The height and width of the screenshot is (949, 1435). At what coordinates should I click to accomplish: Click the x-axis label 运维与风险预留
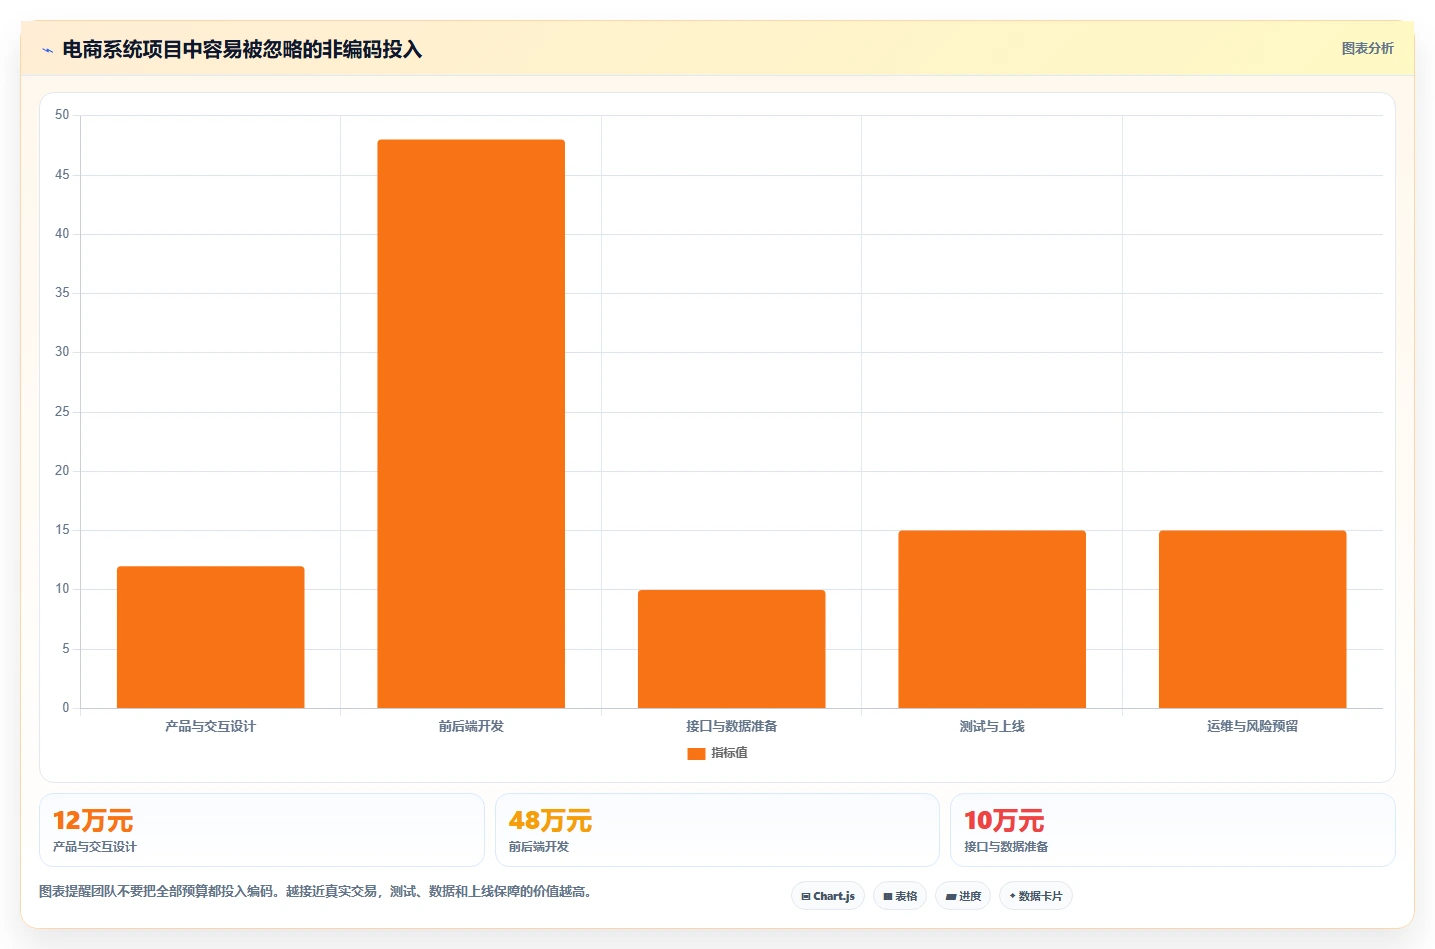click(x=1253, y=726)
